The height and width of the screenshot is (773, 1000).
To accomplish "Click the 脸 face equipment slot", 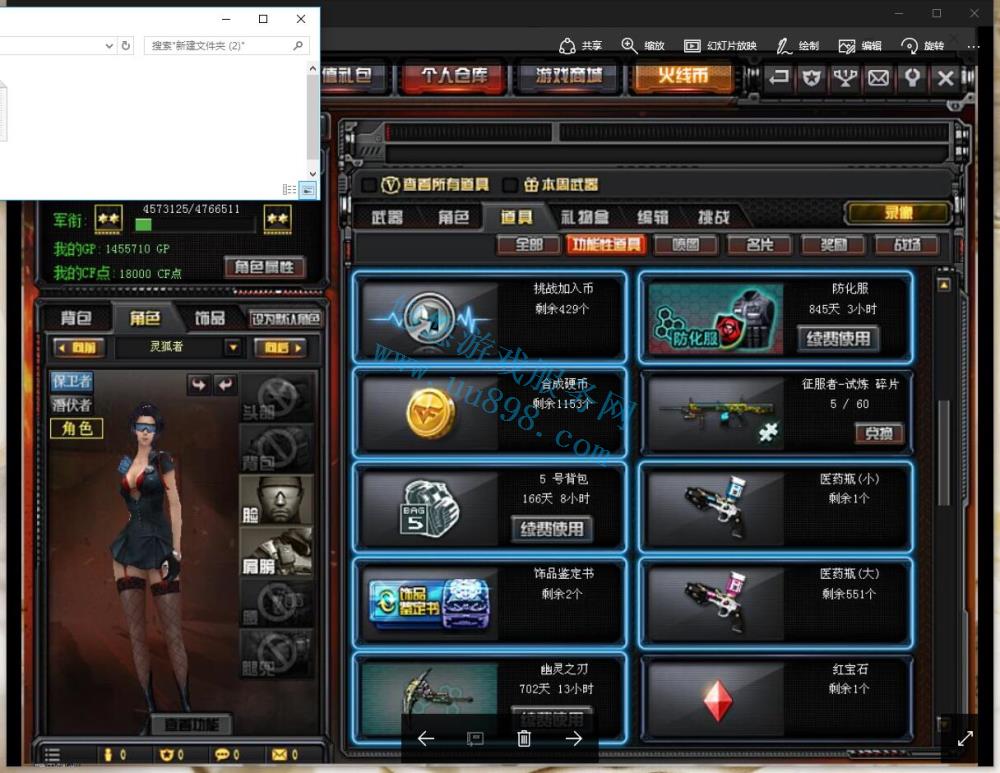I will (276, 500).
